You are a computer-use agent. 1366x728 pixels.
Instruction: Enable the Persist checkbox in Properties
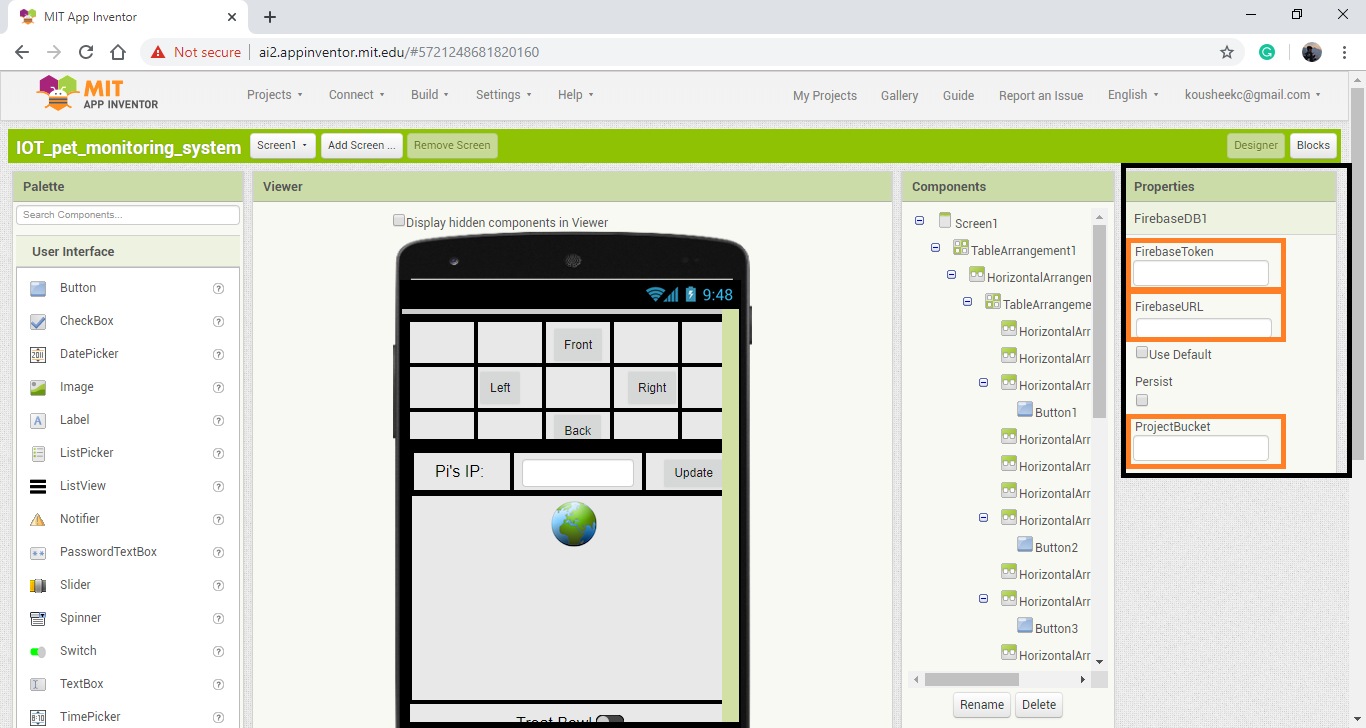coord(1141,400)
